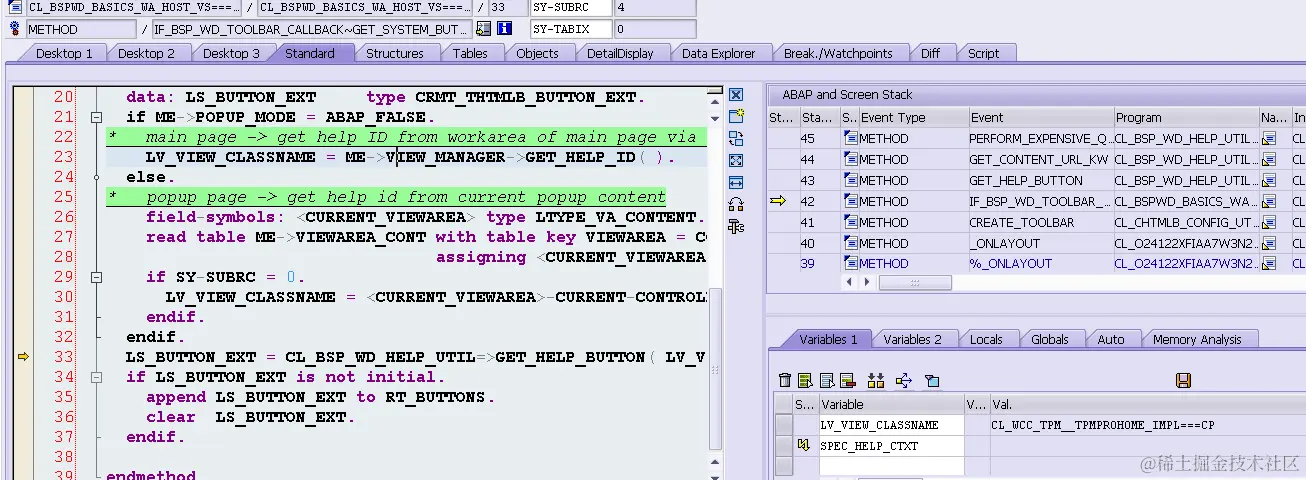
Task: Click the yellow blocks icon in Variables toolbar
Action: pyautogui.click(x=876, y=380)
